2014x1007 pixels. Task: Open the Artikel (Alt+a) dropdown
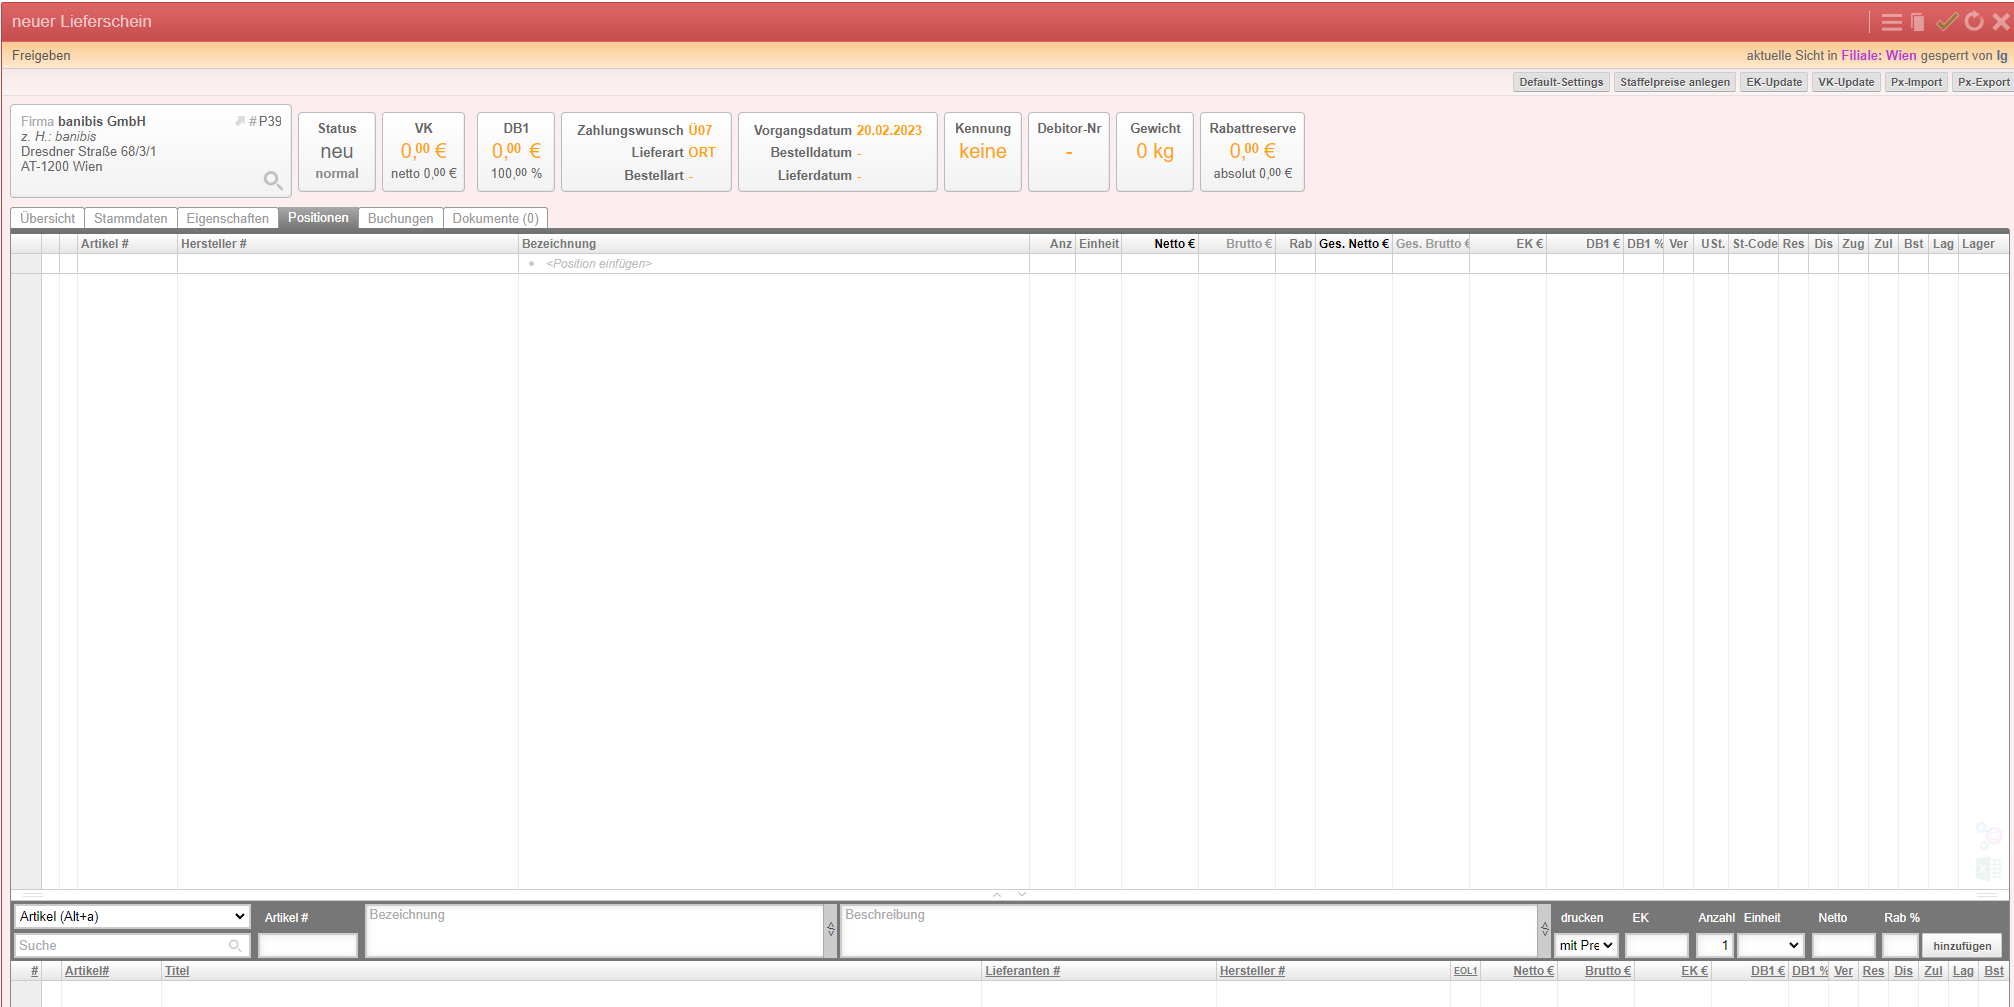coord(131,916)
